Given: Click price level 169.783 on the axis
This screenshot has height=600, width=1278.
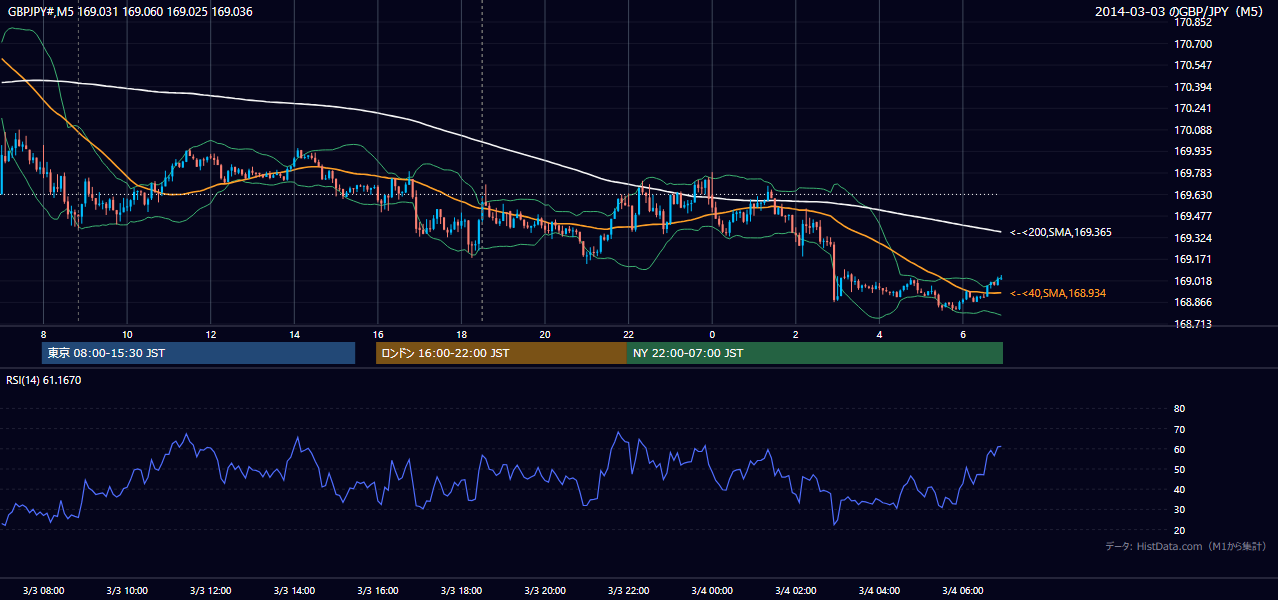Looking at the screenshot, I should 1194,173.
